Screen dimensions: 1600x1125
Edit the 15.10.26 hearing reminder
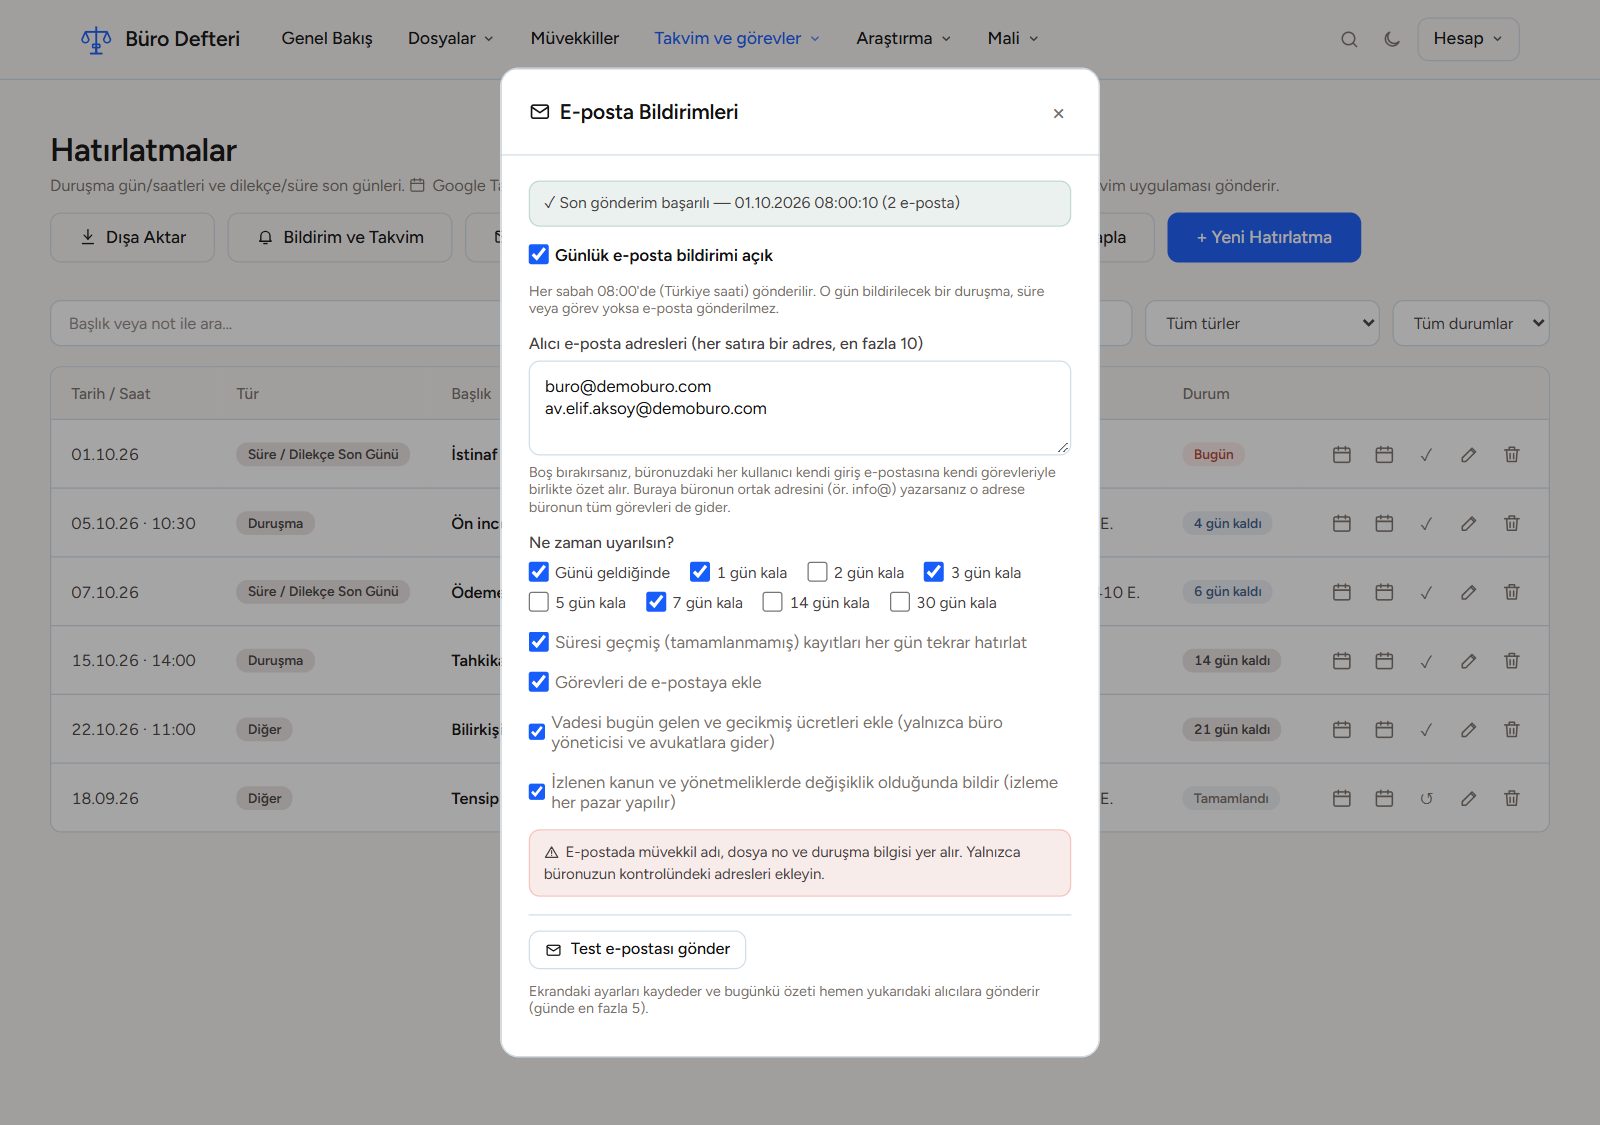click(x=1468, y=661)
